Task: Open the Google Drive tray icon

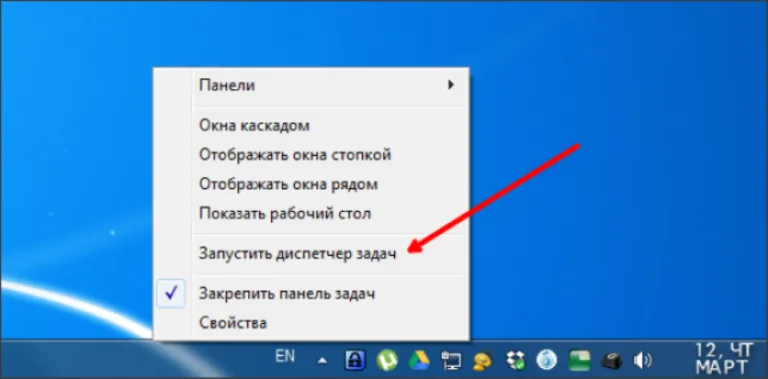Action: coord(419,360)
